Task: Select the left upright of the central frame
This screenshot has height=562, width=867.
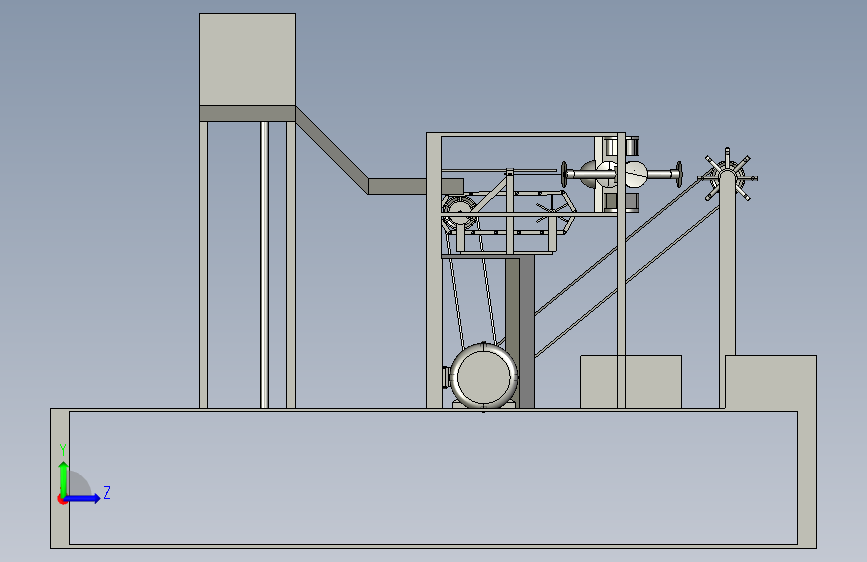Action: click(x=434, y=271)
